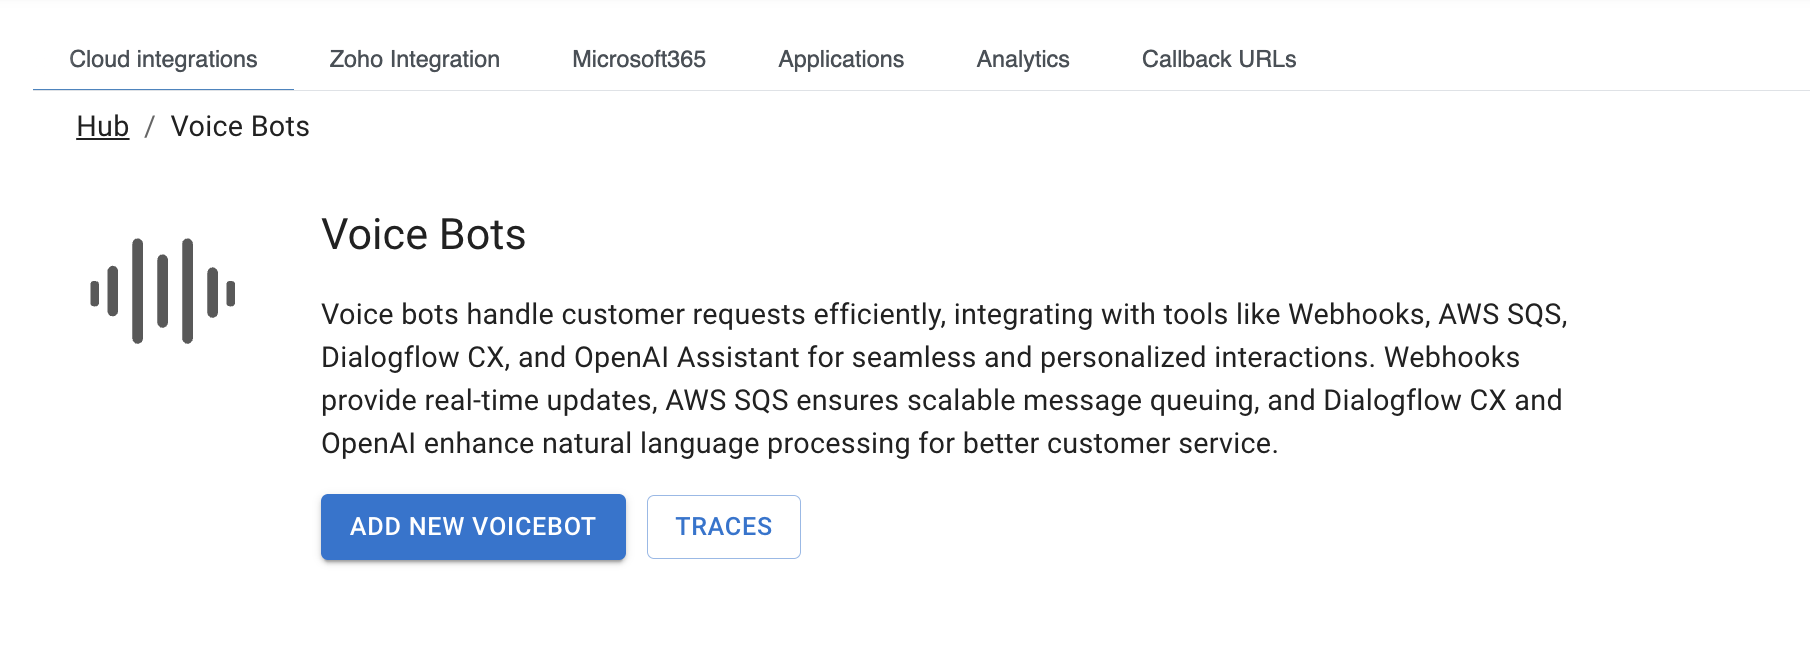The image size is (1810, 646).
Task: Select the Cloud integrations tab
Action: tap(163, 59)
